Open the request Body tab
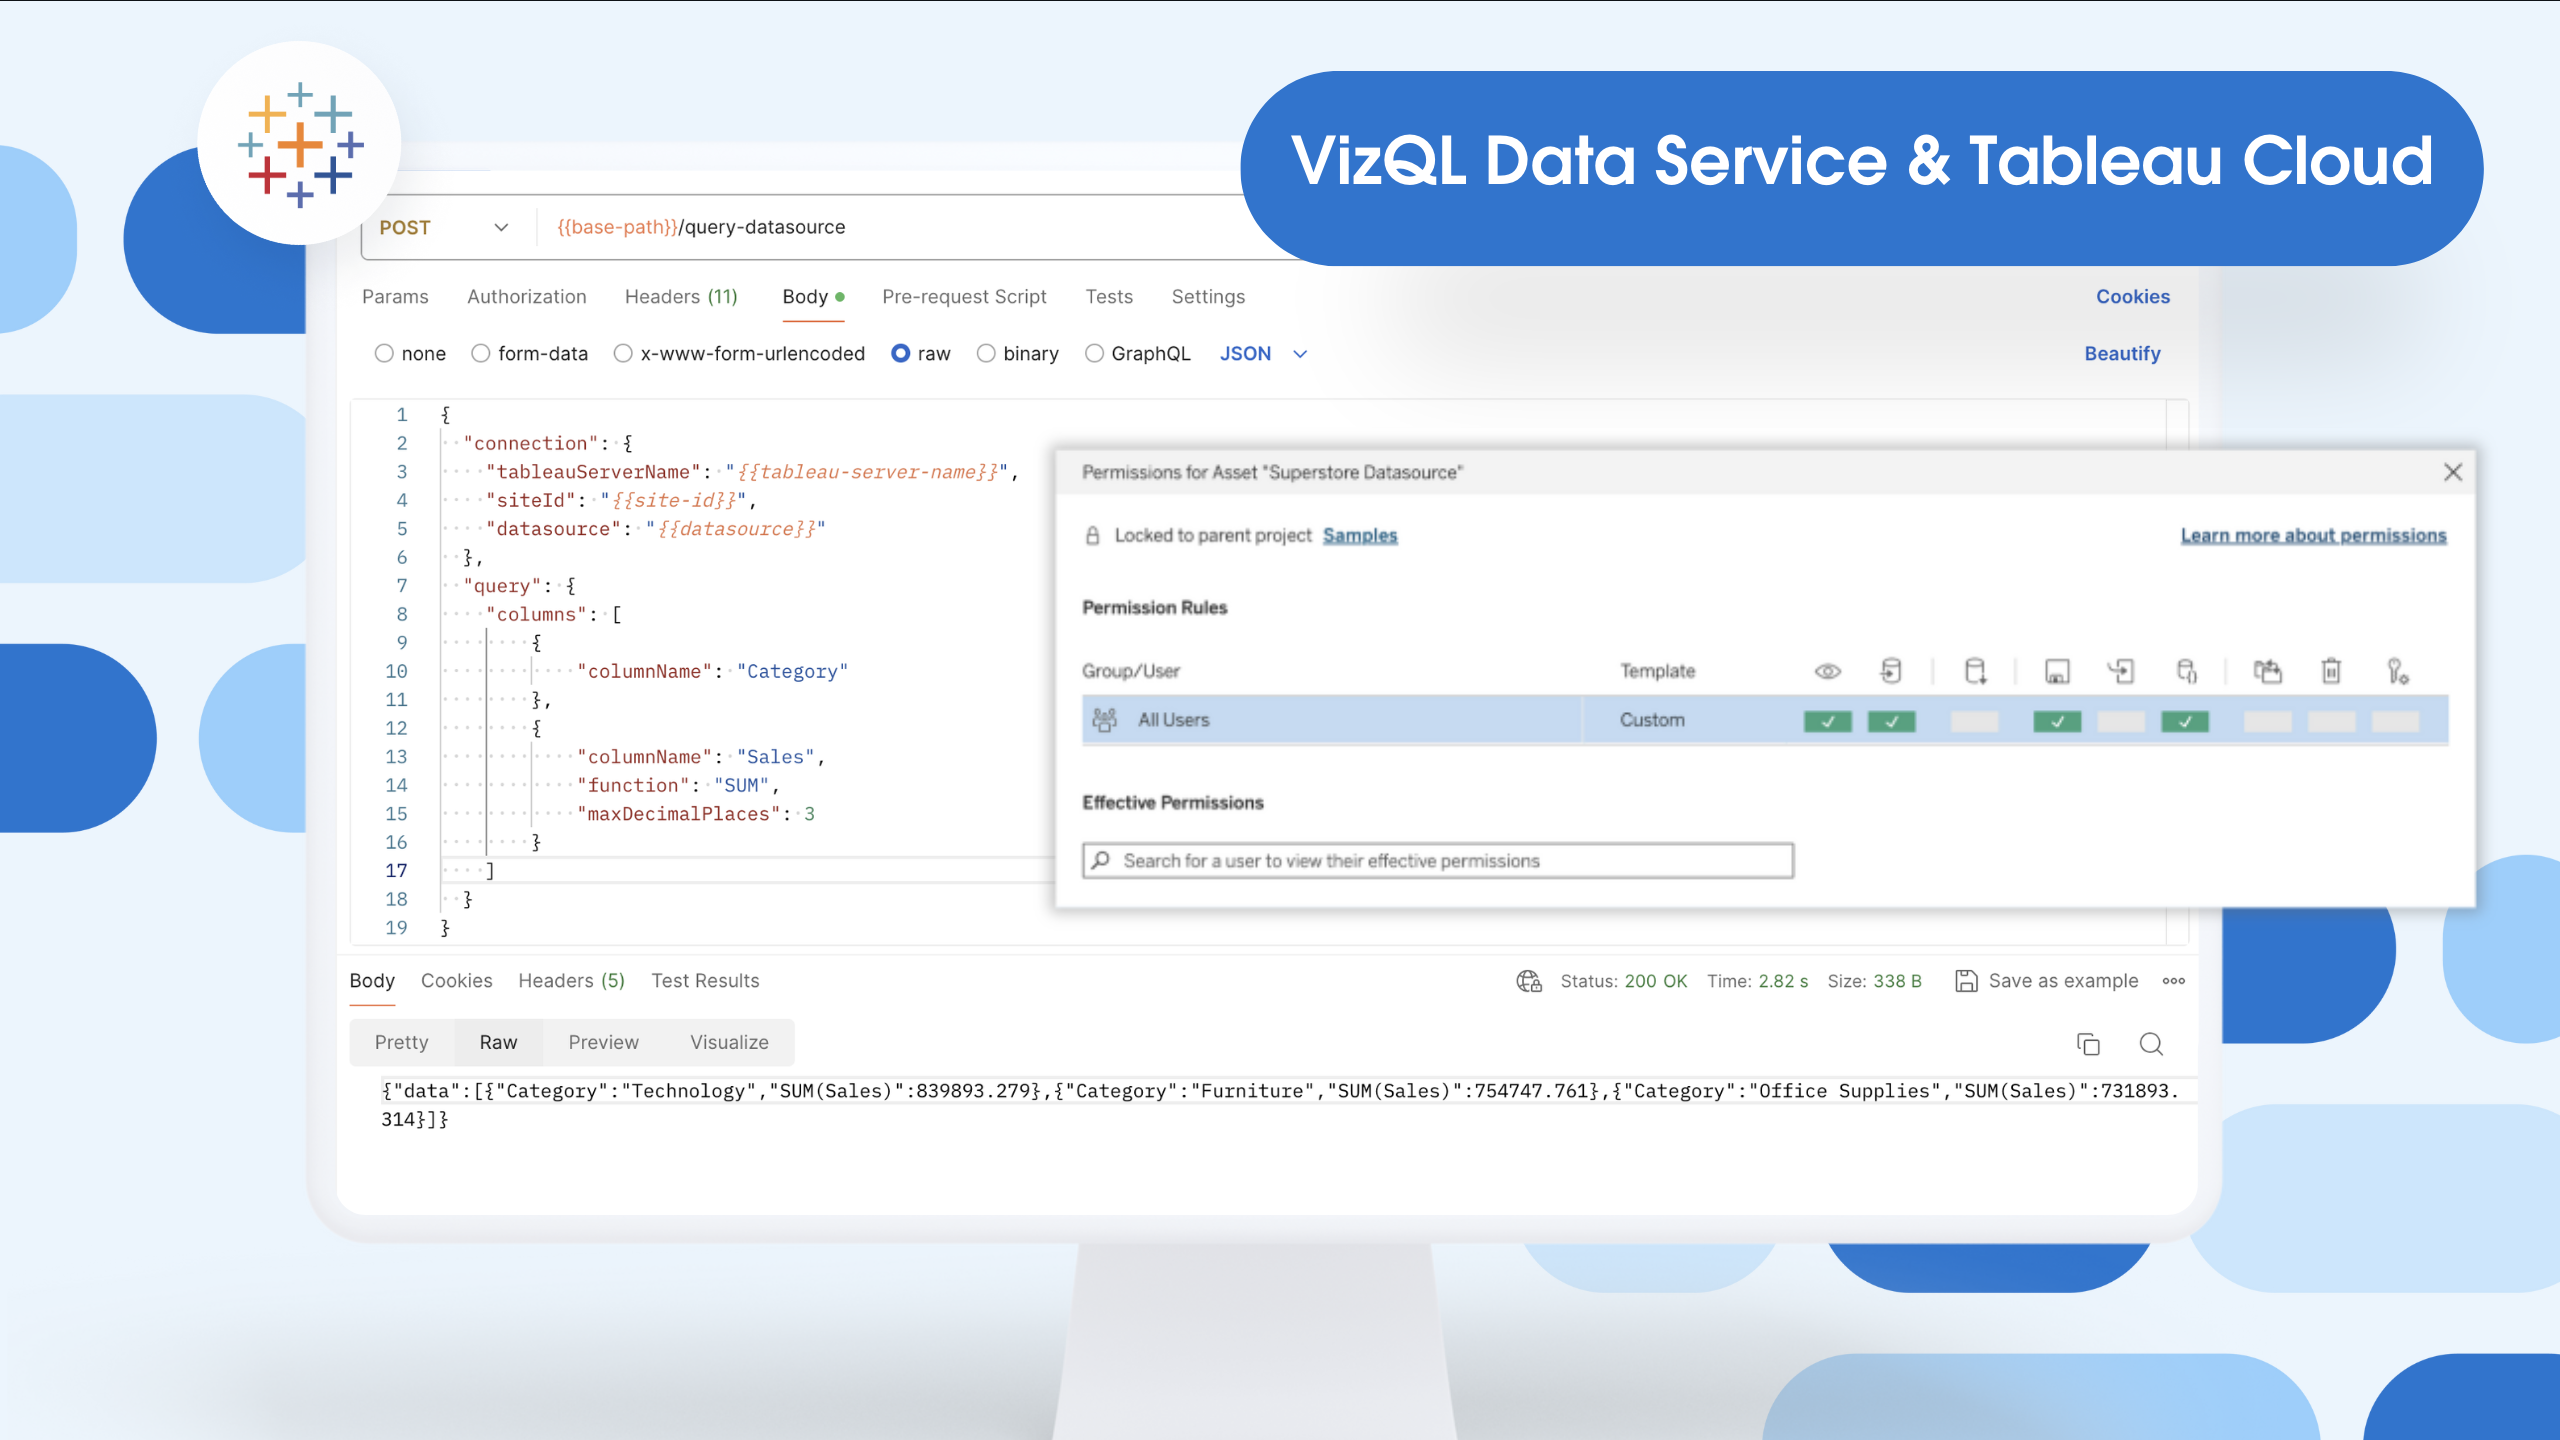This screenshot has width=2560, height=1440. pos(813,297)
